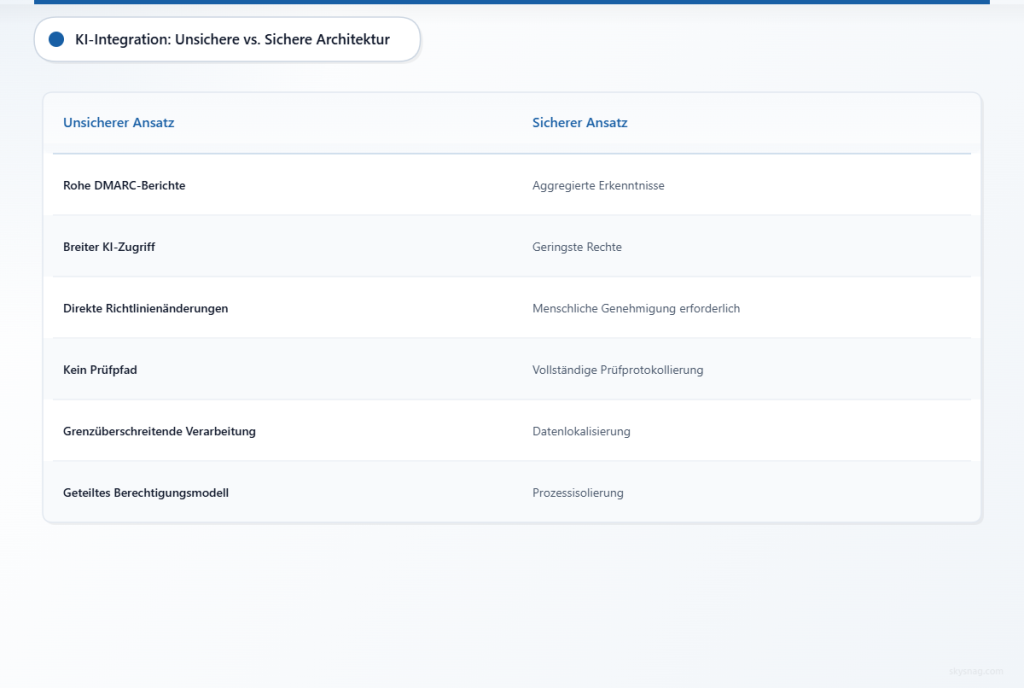Image resolution: width=1024 pixels, height=688 pixels.
Task: Select the title 'KI-Integration: Unsichere vs. Sichere Architektur'
Action: pos(232,39)
